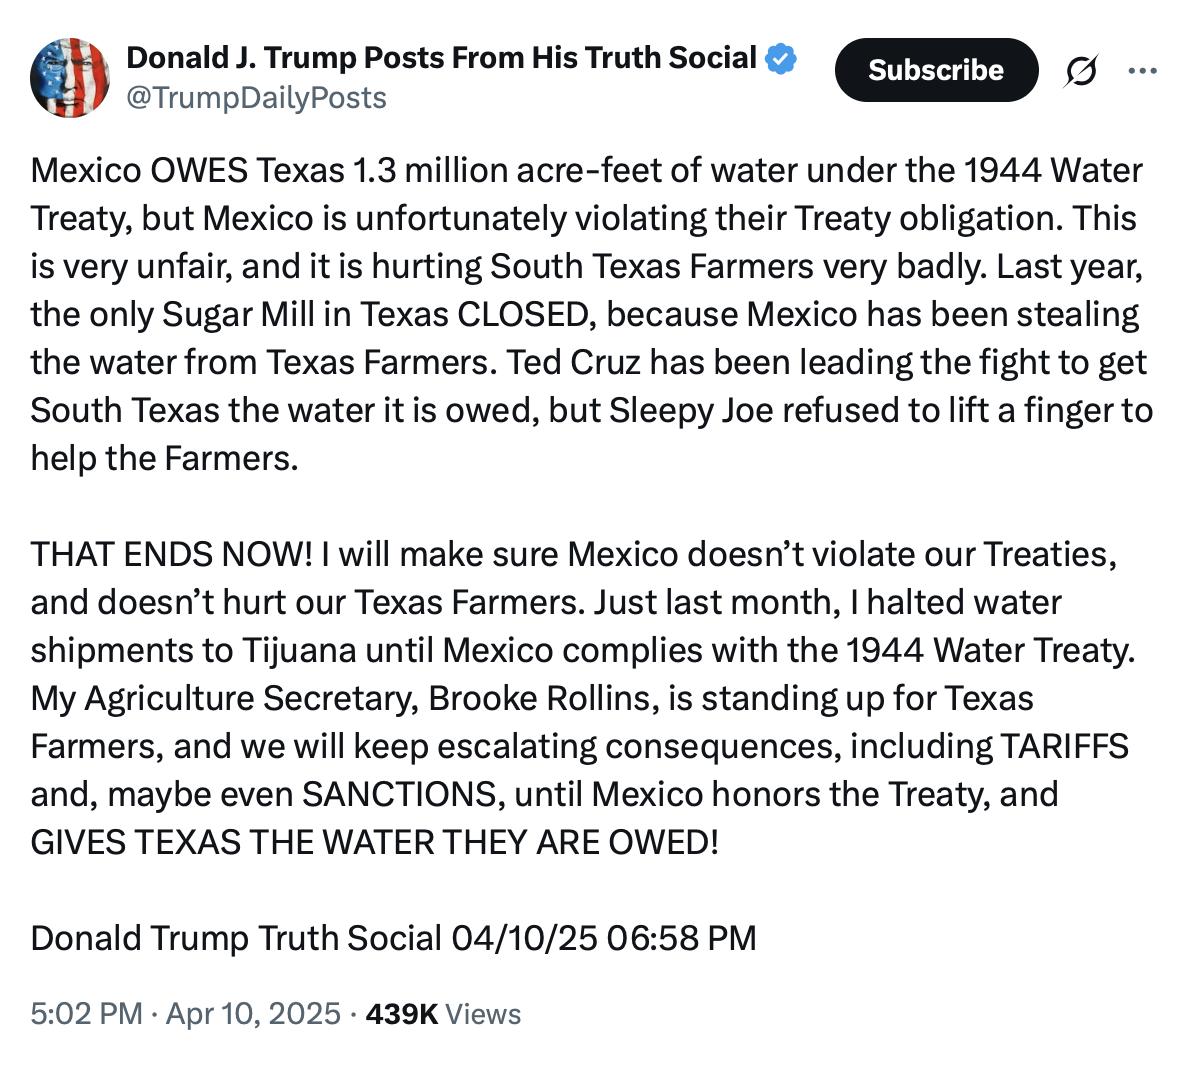Click the 5:02 PM timestamp
Screen dimensions: 1186x1066
click(x=86, y=1014)
